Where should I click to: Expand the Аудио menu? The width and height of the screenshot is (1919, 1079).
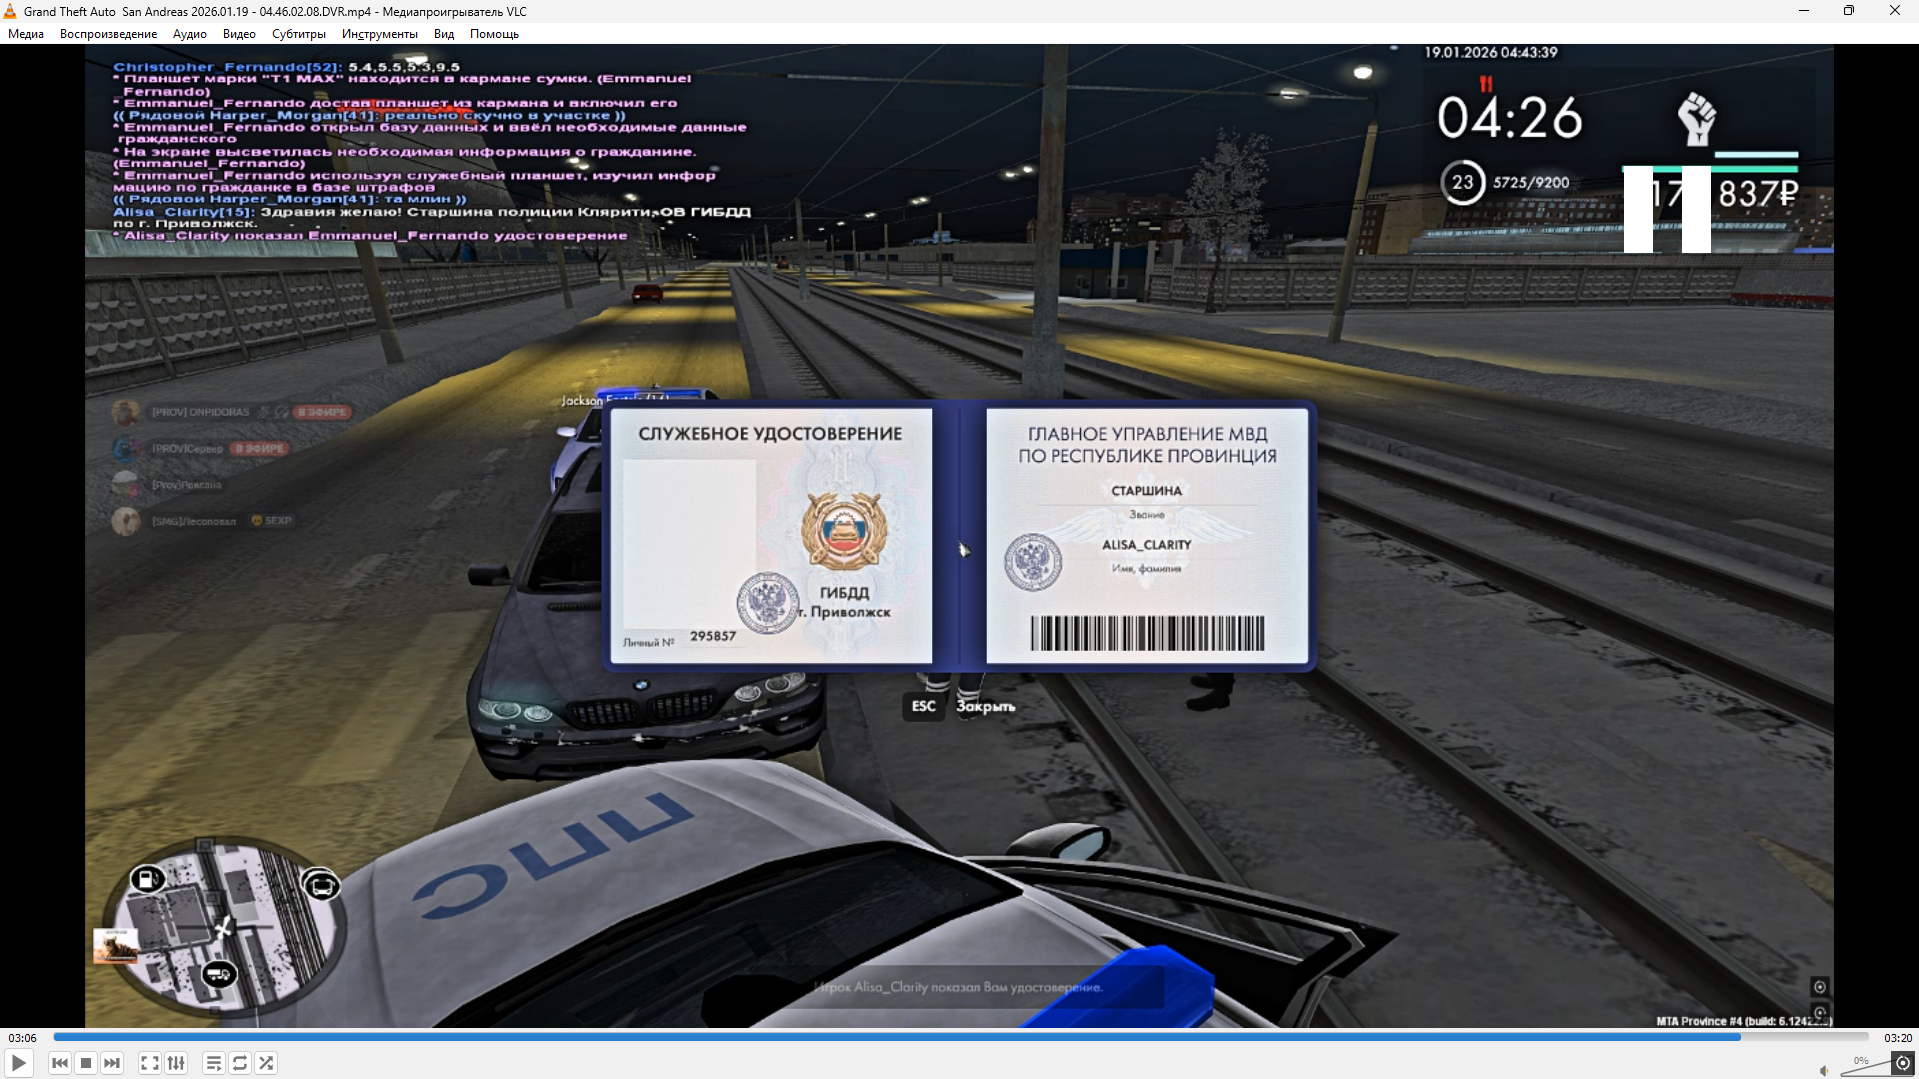coord(189,34)
